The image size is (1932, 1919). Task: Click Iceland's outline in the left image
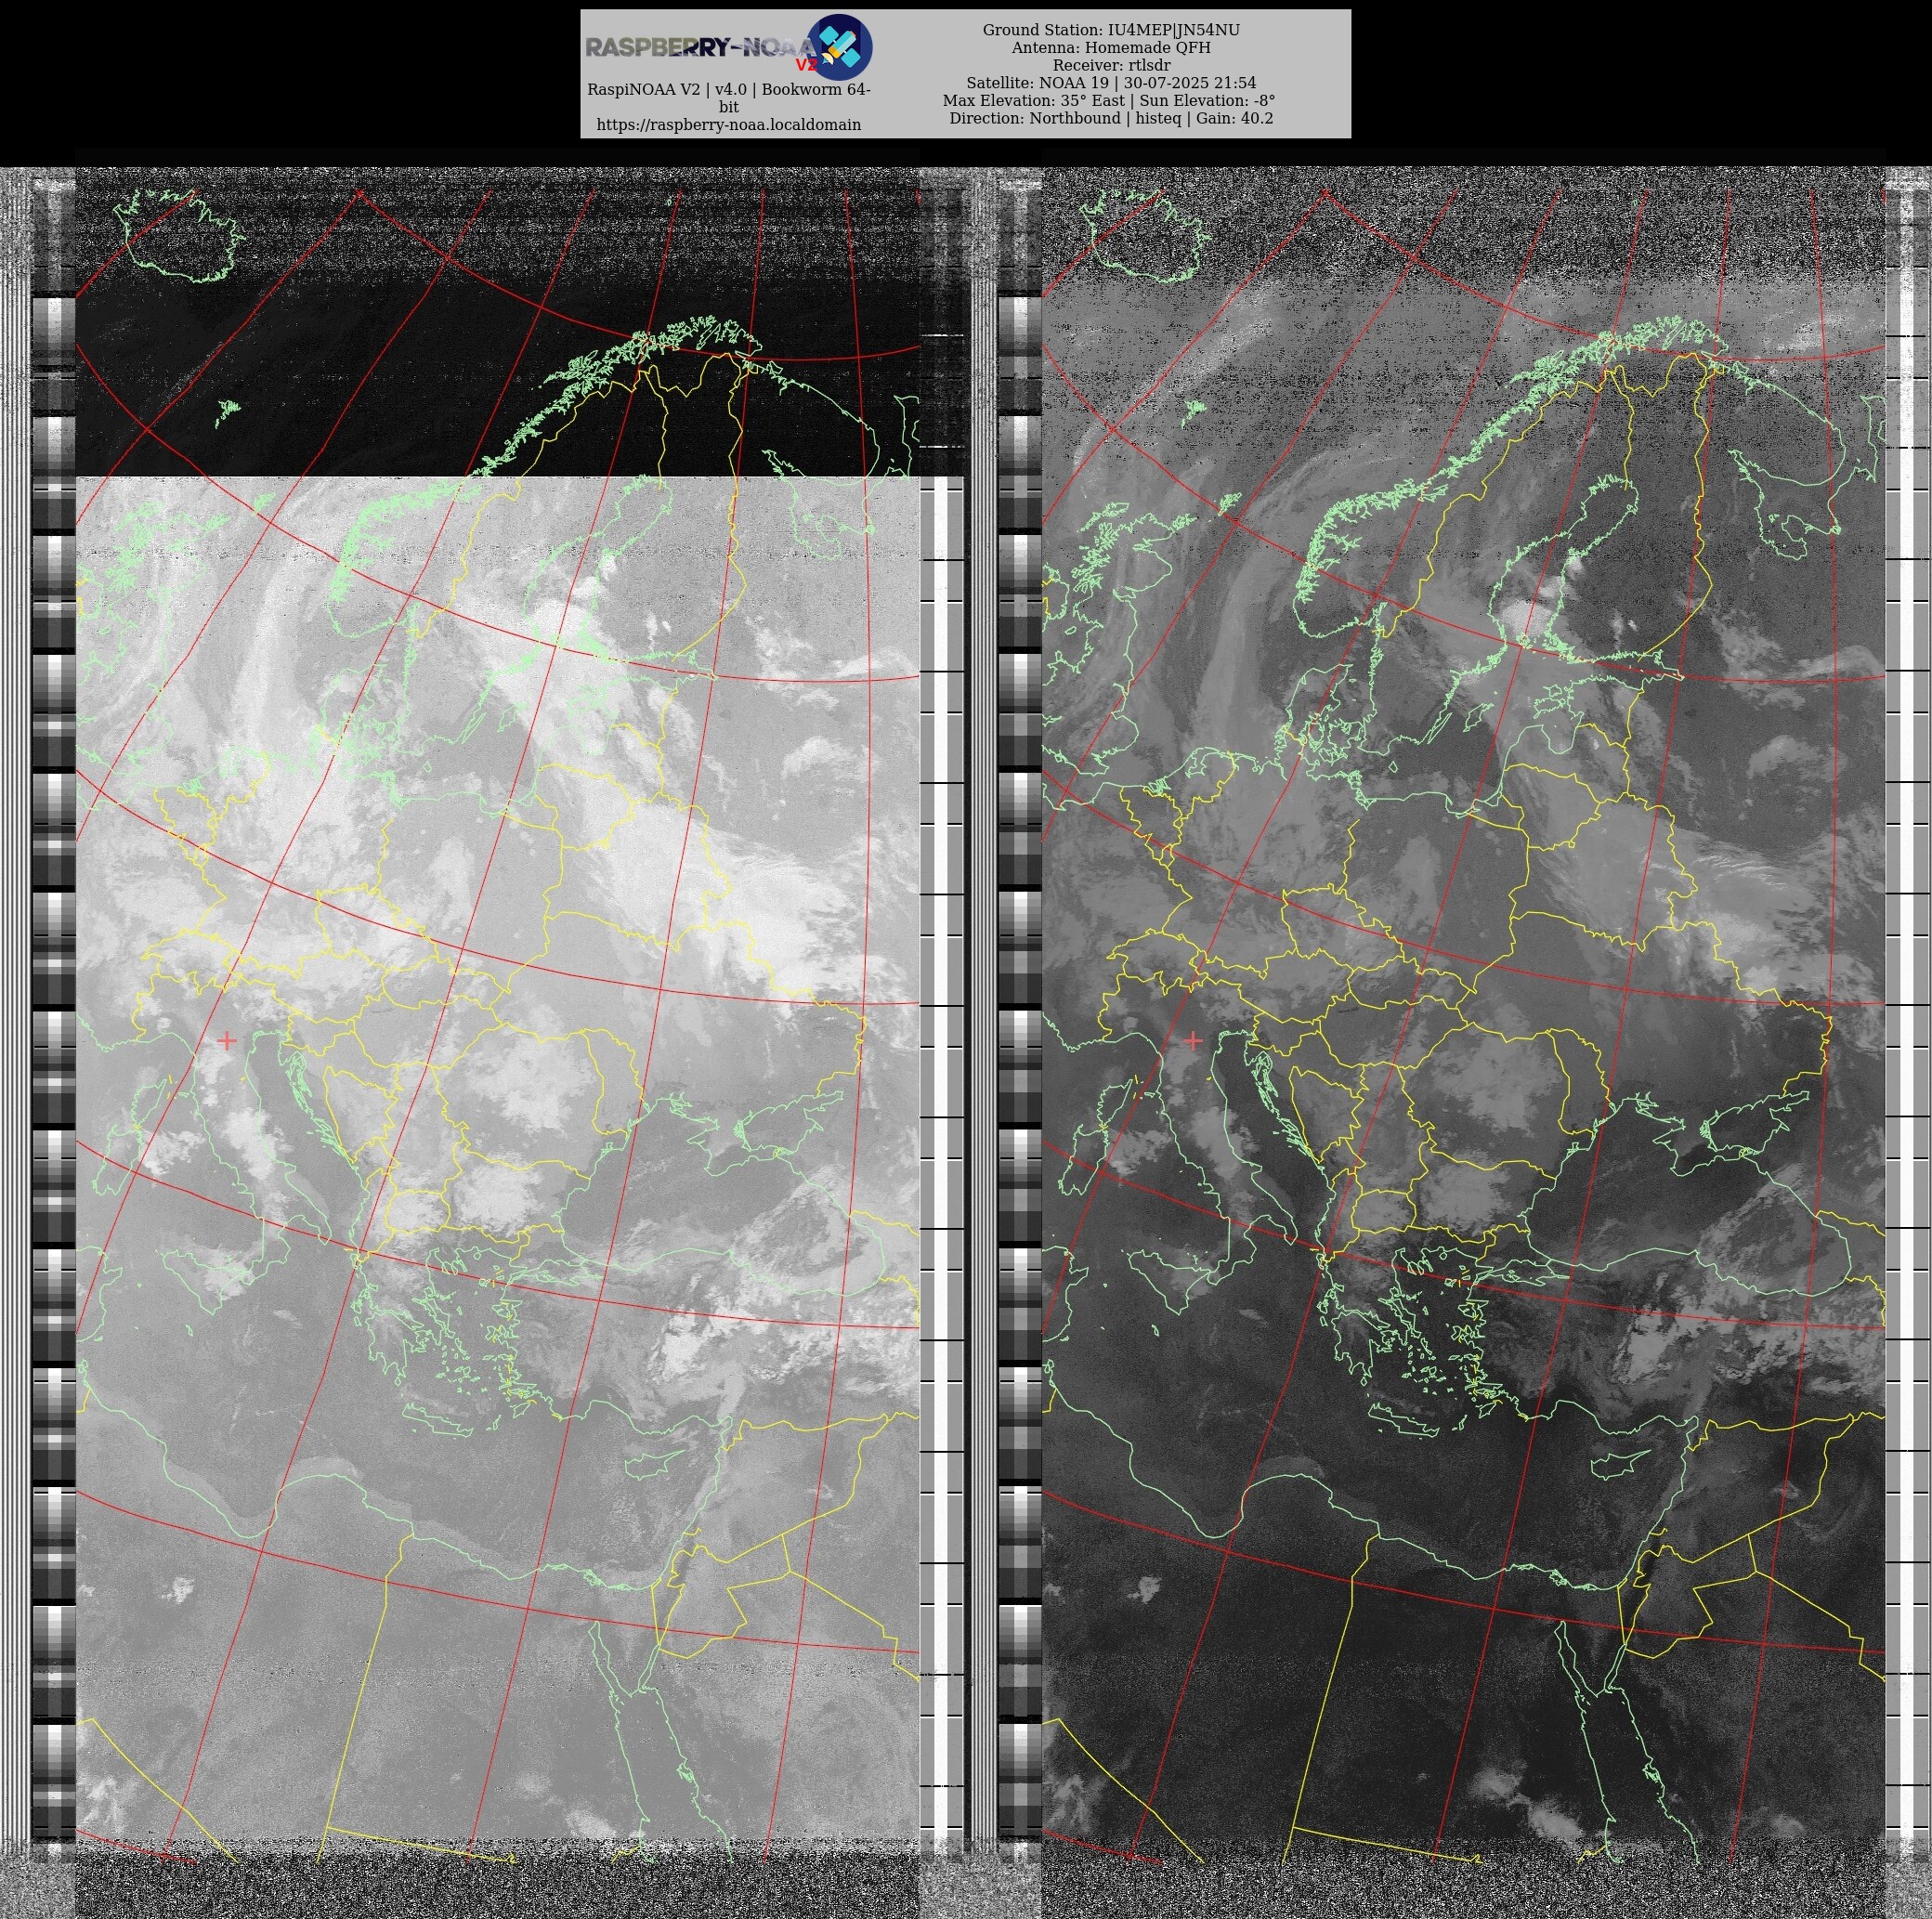click(x=180, y=236)
